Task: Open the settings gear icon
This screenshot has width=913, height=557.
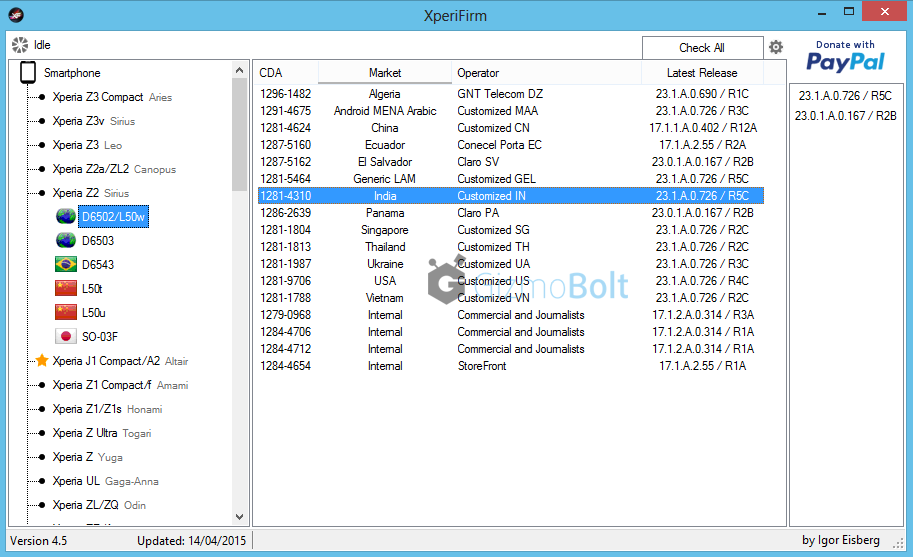Action: (x=776, y=47)
